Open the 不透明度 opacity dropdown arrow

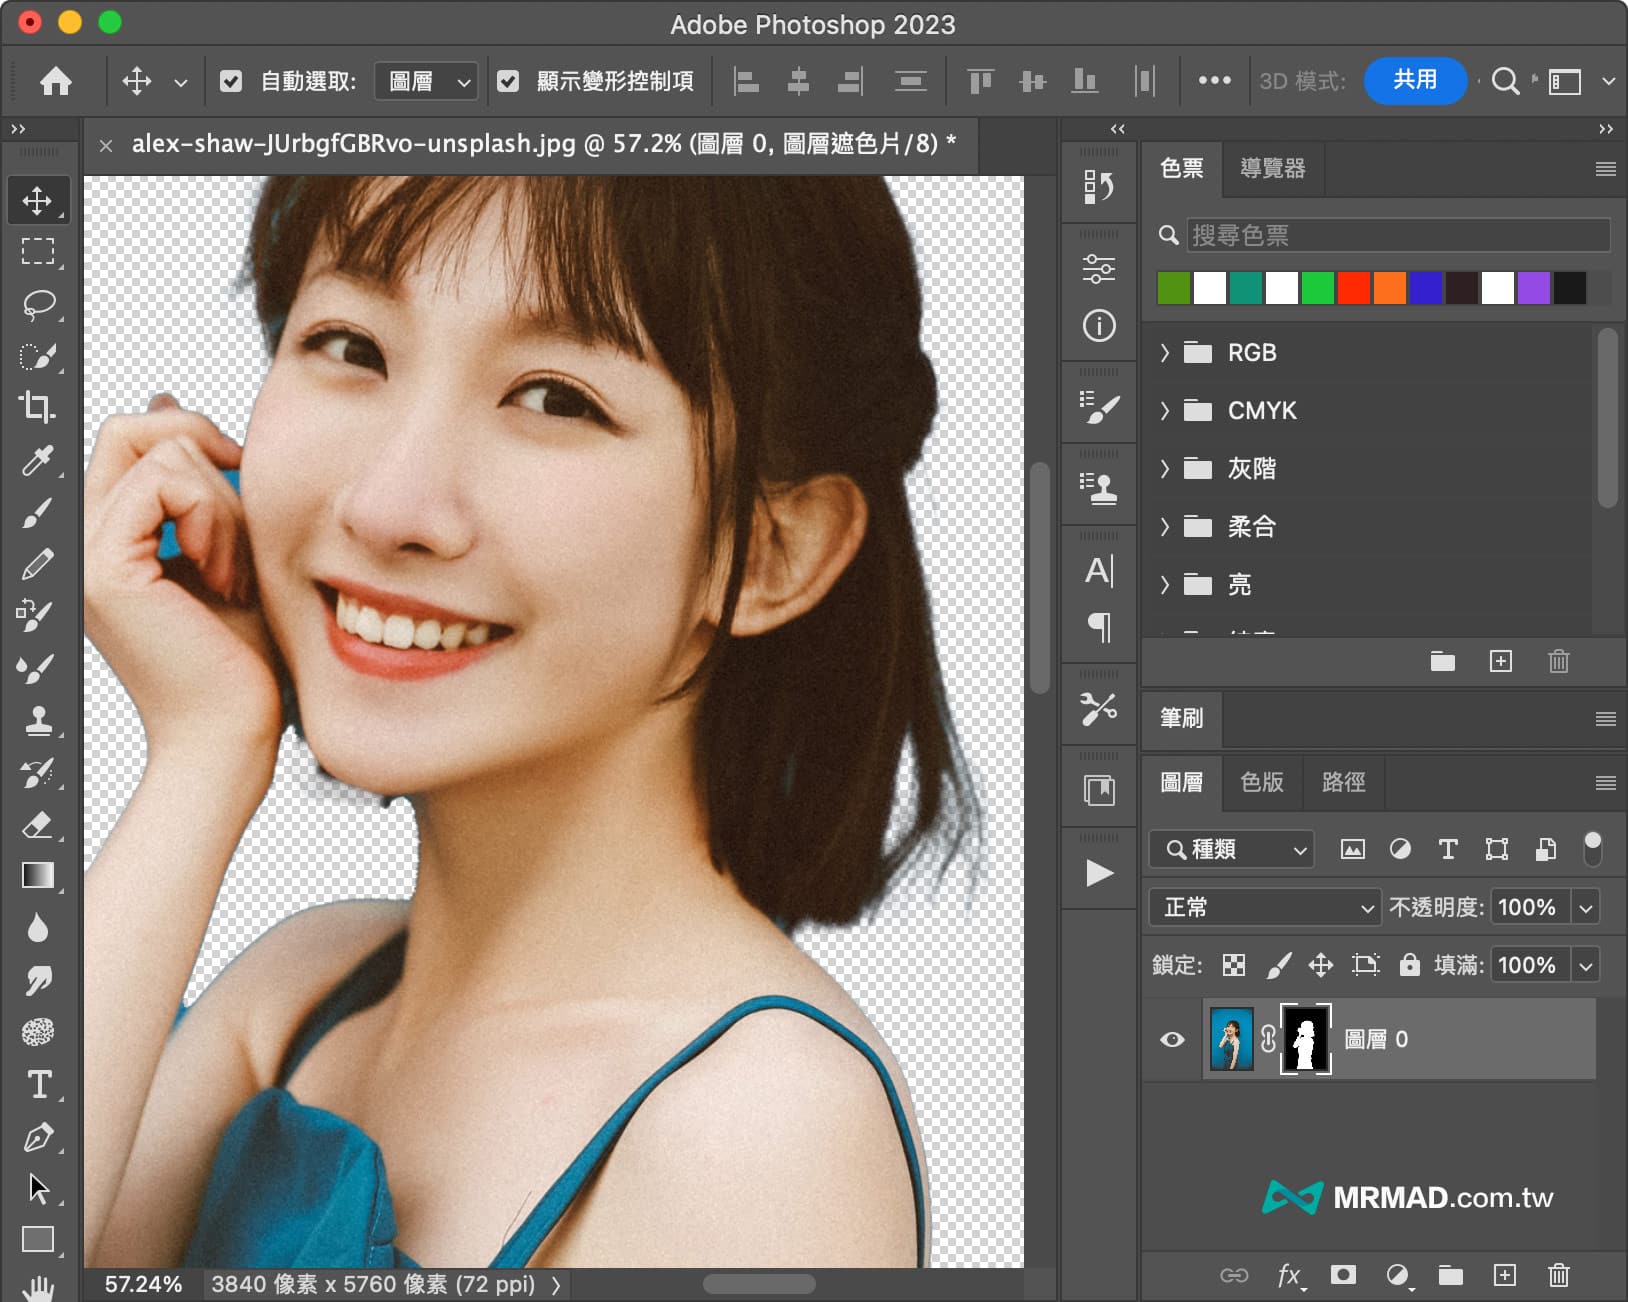1586,907
